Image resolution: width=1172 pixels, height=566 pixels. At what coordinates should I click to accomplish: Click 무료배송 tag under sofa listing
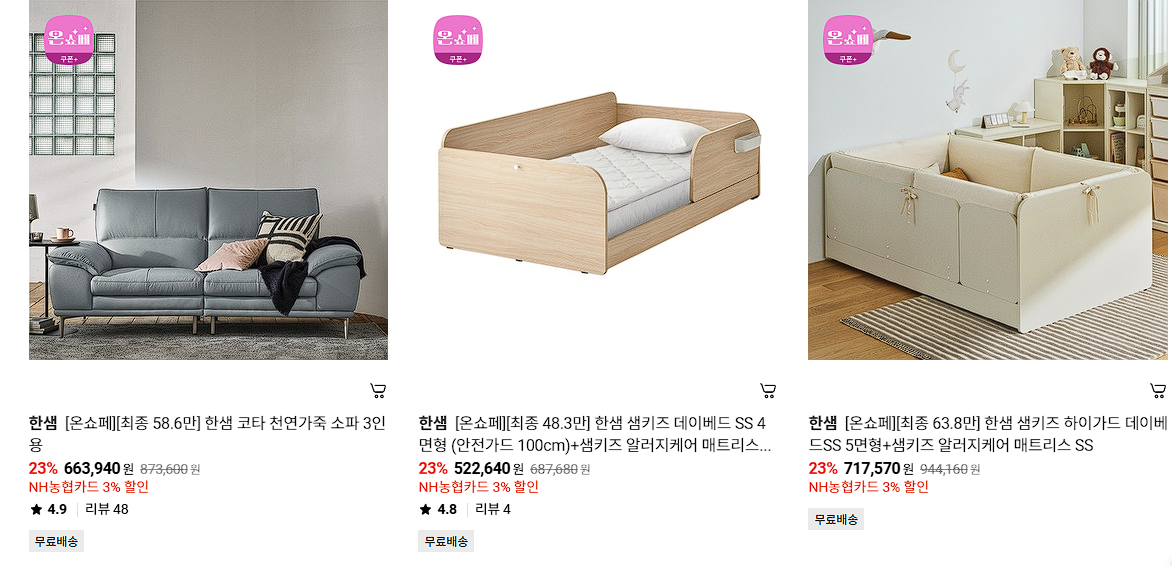(x=57, y=541)
